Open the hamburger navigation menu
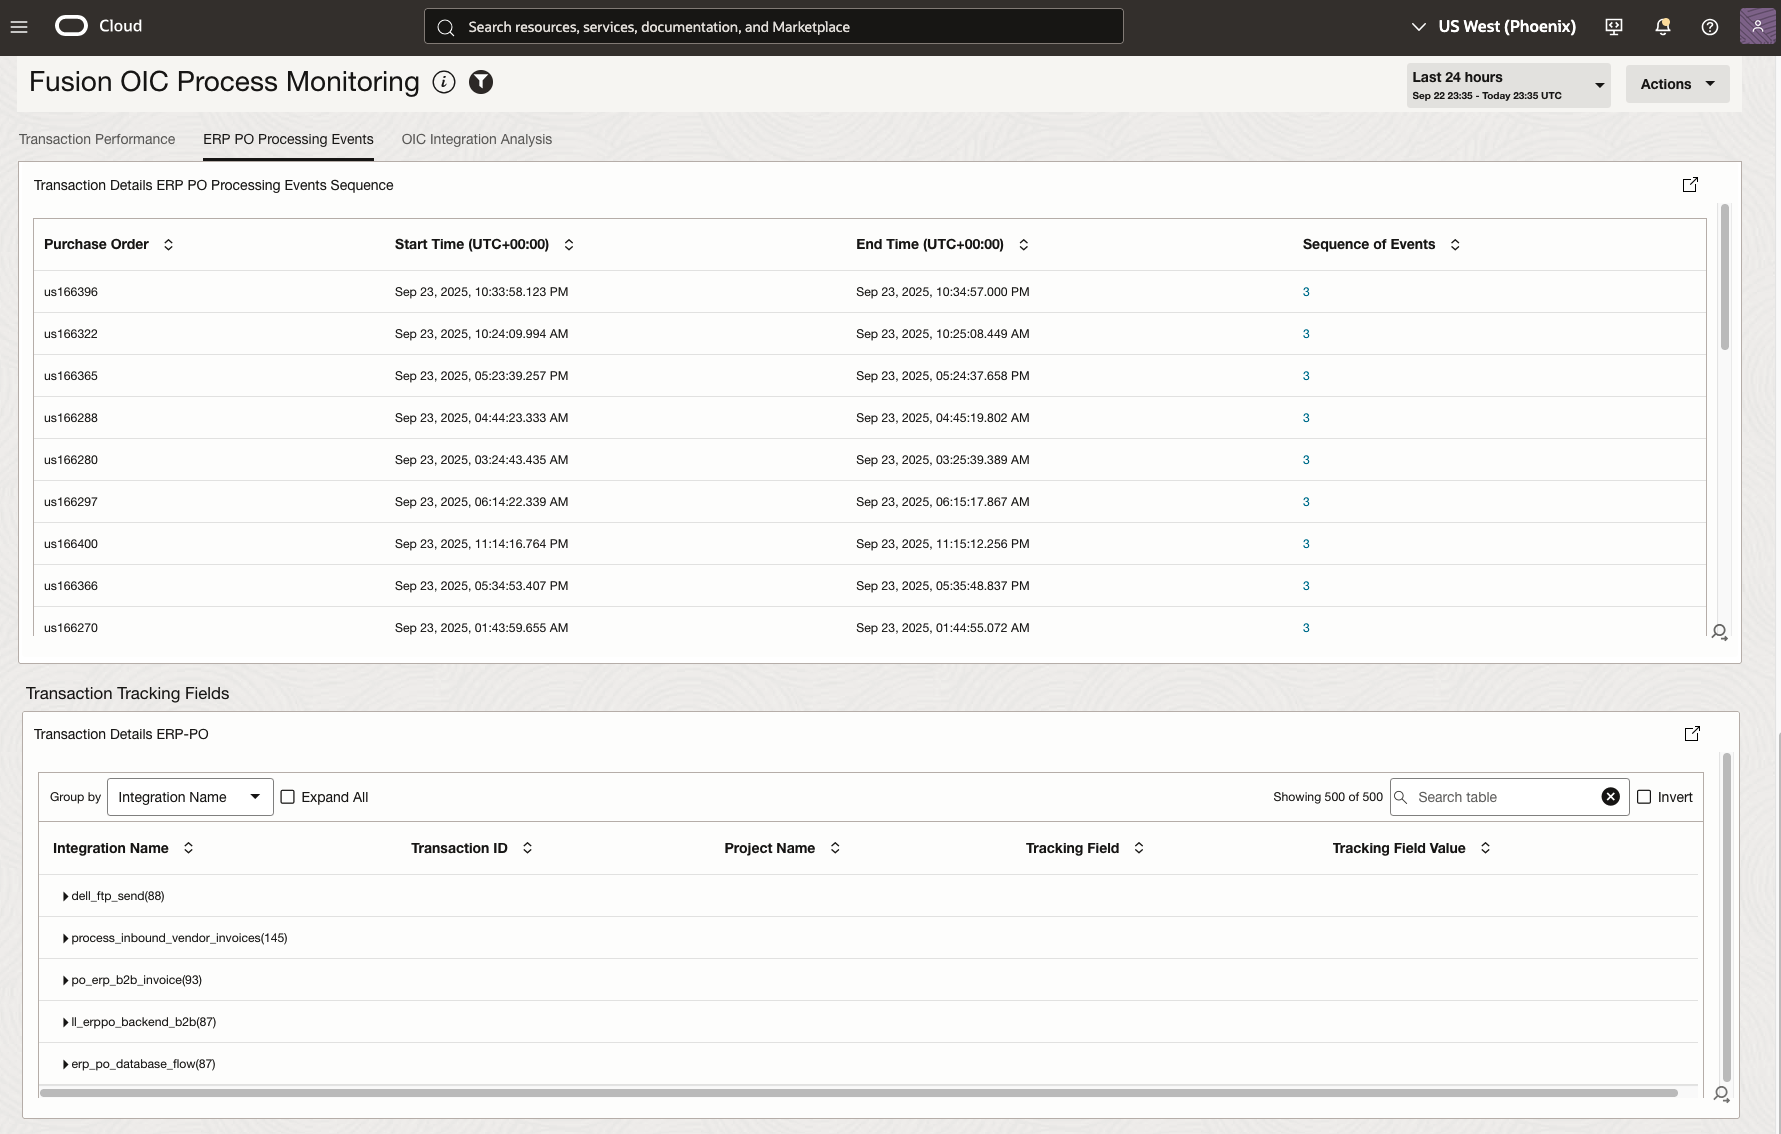Image resolution: width=1781 pixels, height=1134 pixels. [19, 27]
